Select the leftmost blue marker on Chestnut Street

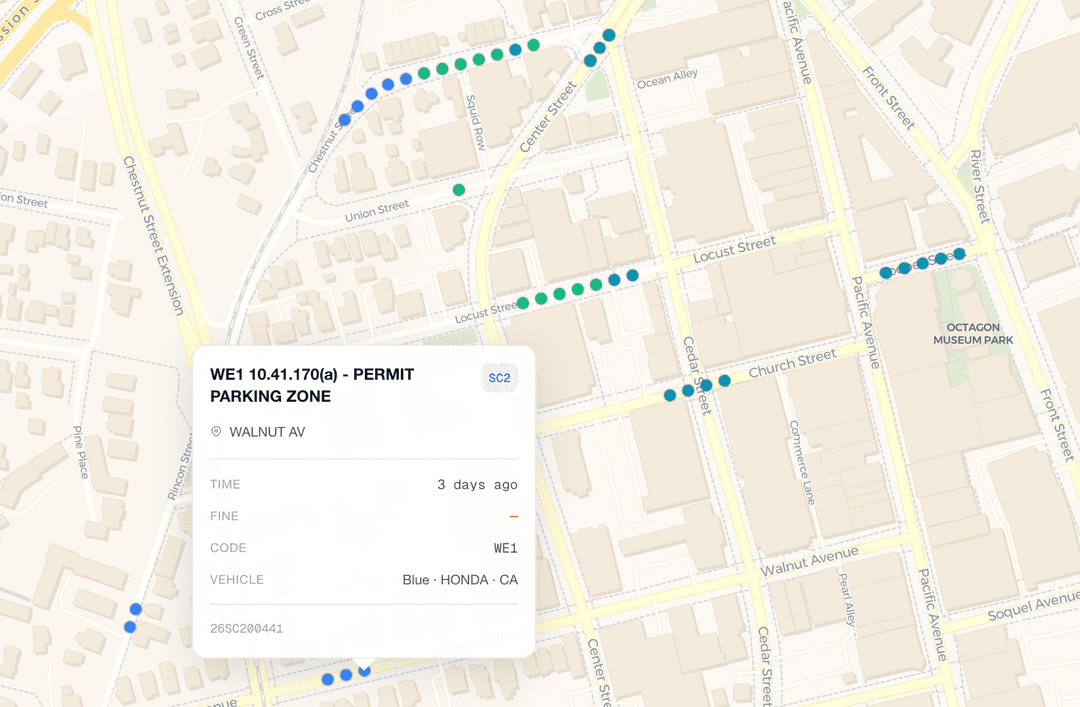pyautogui.click(x=345, y=119)
